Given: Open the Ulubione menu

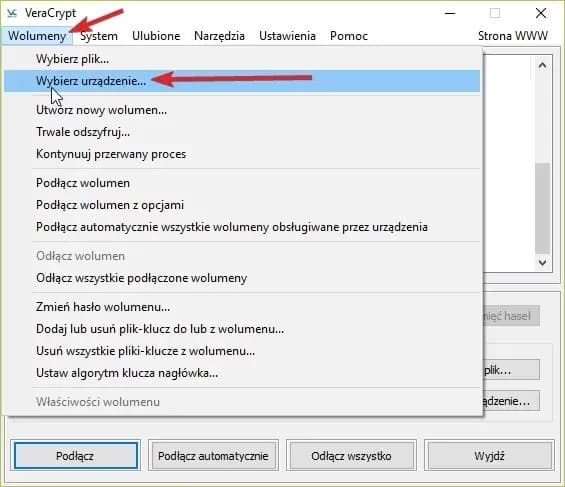Looking at the screenshot, I should [156, 36].
